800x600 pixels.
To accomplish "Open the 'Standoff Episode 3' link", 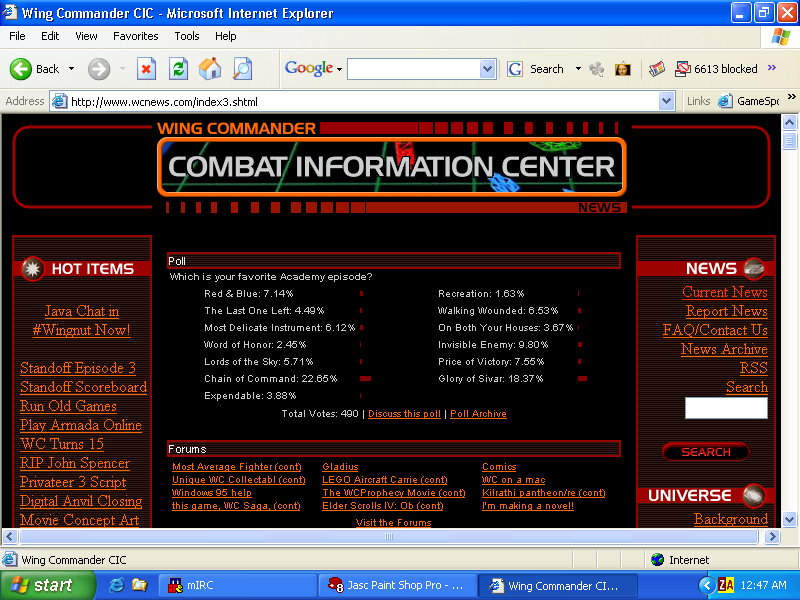I will click(x=78, y=368).
